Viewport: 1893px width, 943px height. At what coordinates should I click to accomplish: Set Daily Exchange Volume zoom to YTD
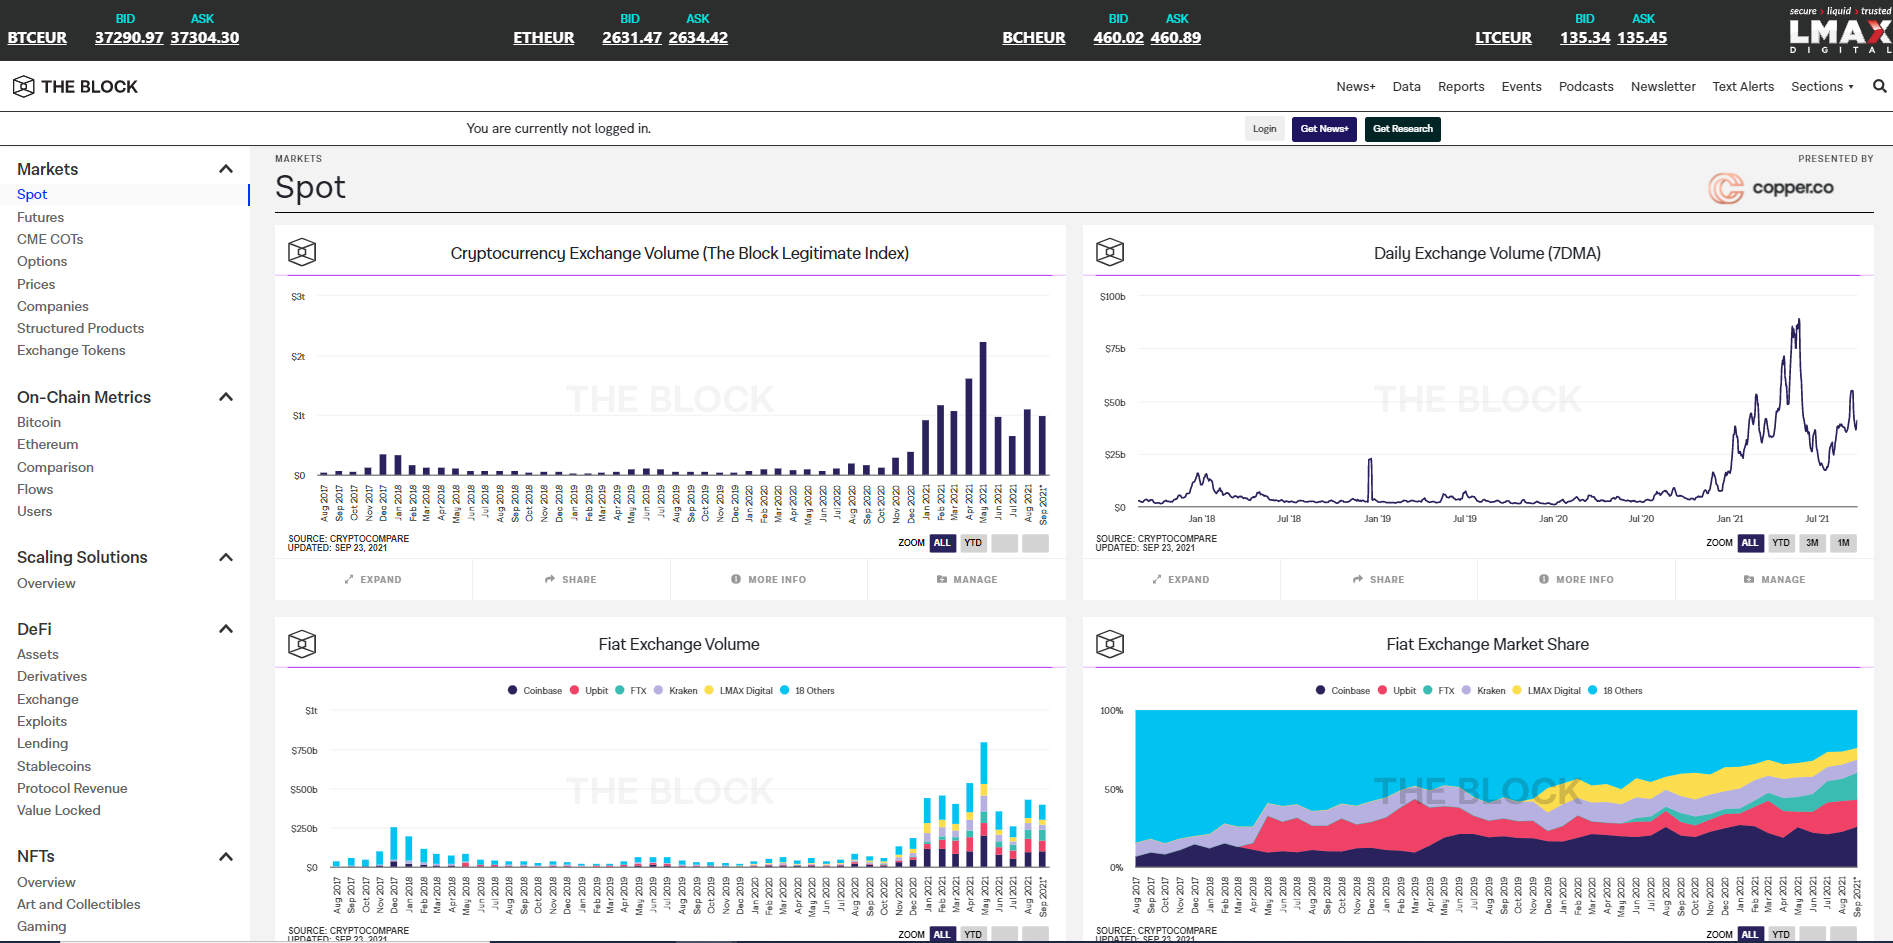[1781, 543]
